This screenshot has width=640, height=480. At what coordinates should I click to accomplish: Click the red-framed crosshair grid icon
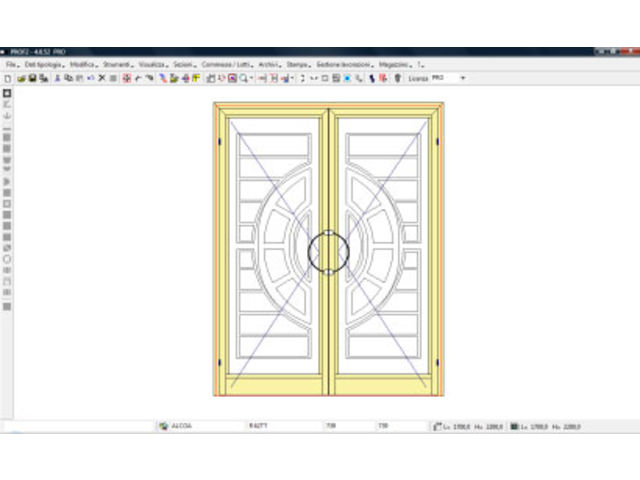click(x=127, y=78)
